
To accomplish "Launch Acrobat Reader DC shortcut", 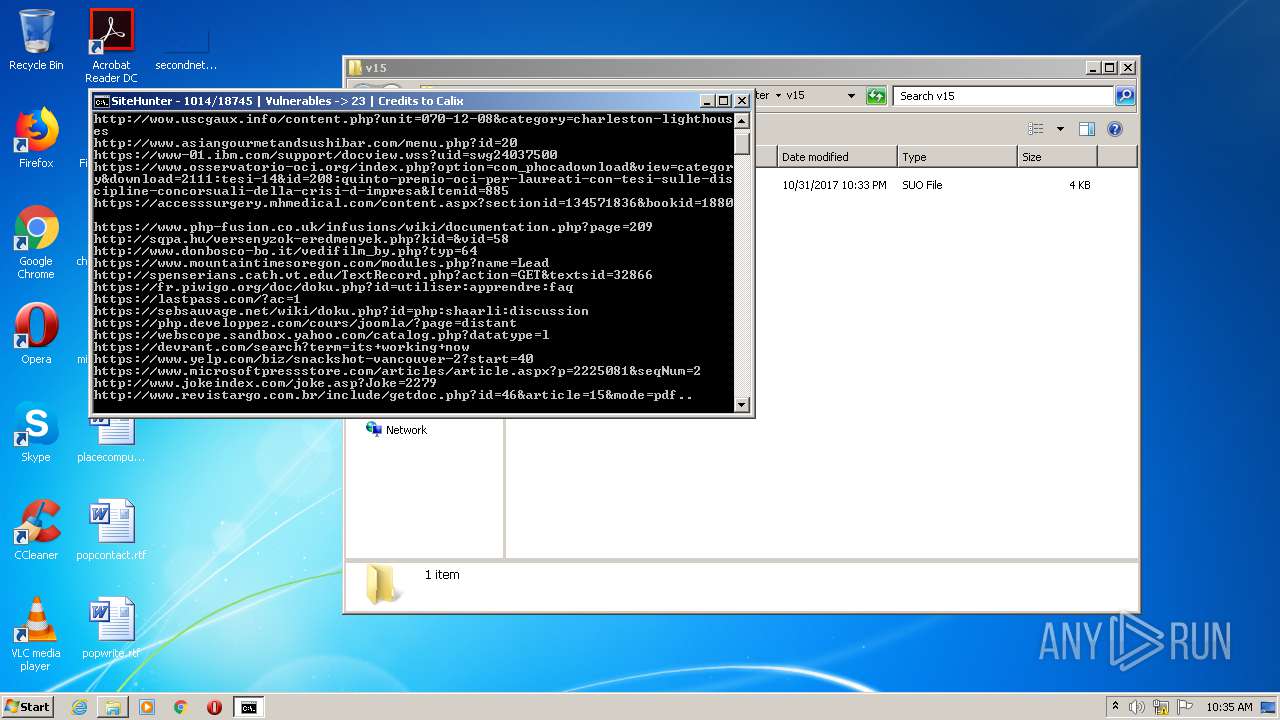I will [x=111, y=45].
